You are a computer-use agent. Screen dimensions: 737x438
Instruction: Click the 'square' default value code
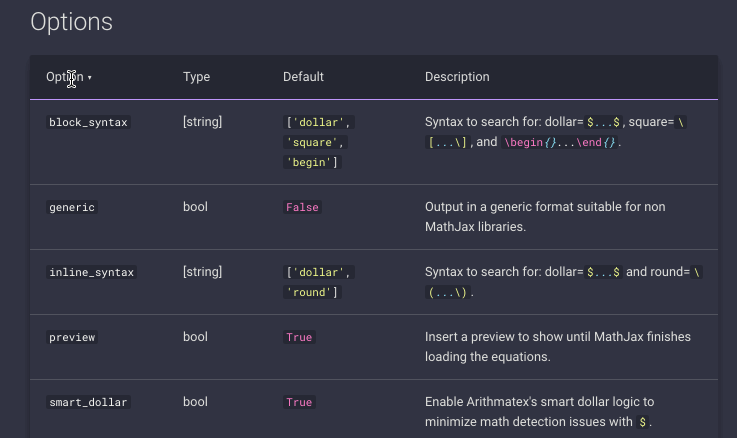[x=315, y=142]
